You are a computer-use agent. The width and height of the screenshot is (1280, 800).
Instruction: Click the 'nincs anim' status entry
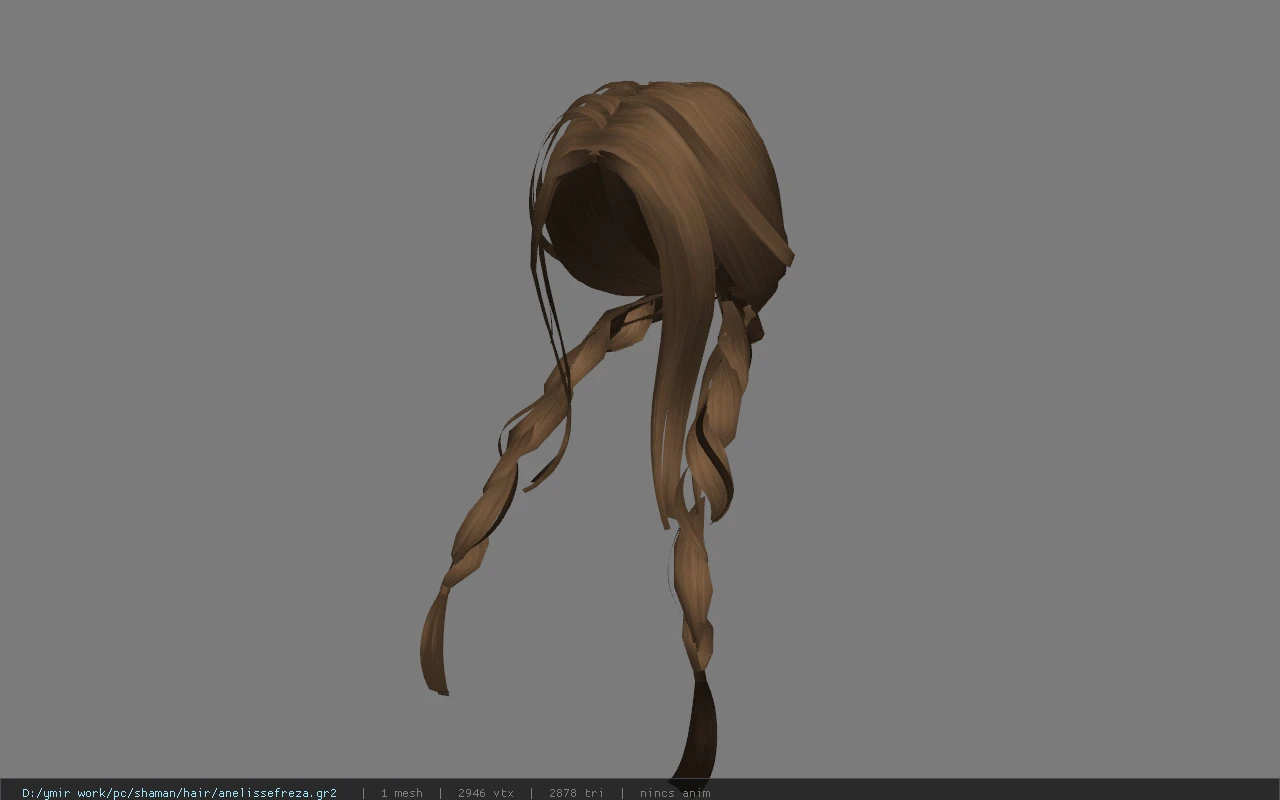pos(675,793)
